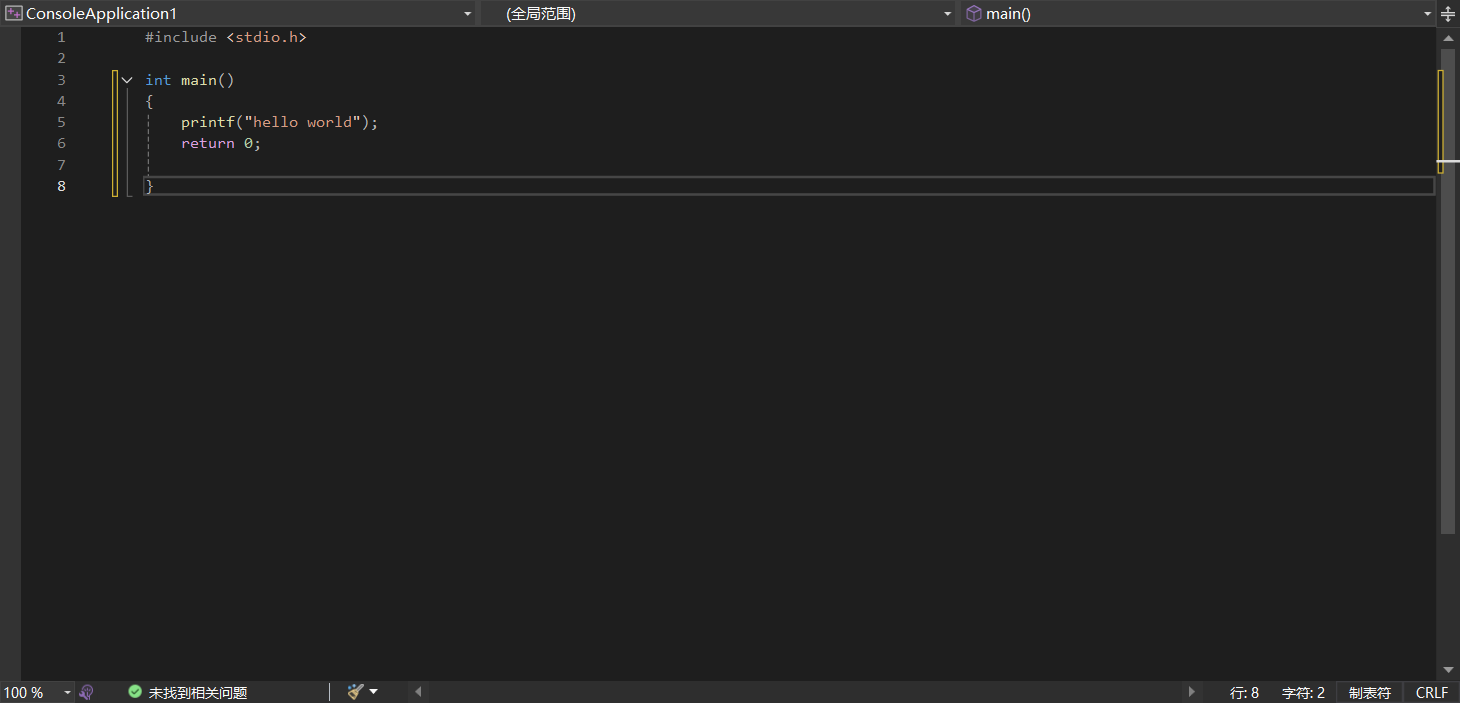
Task: Click the horizontal scrollbar left arrow
Action: click(x=418, y=692)
